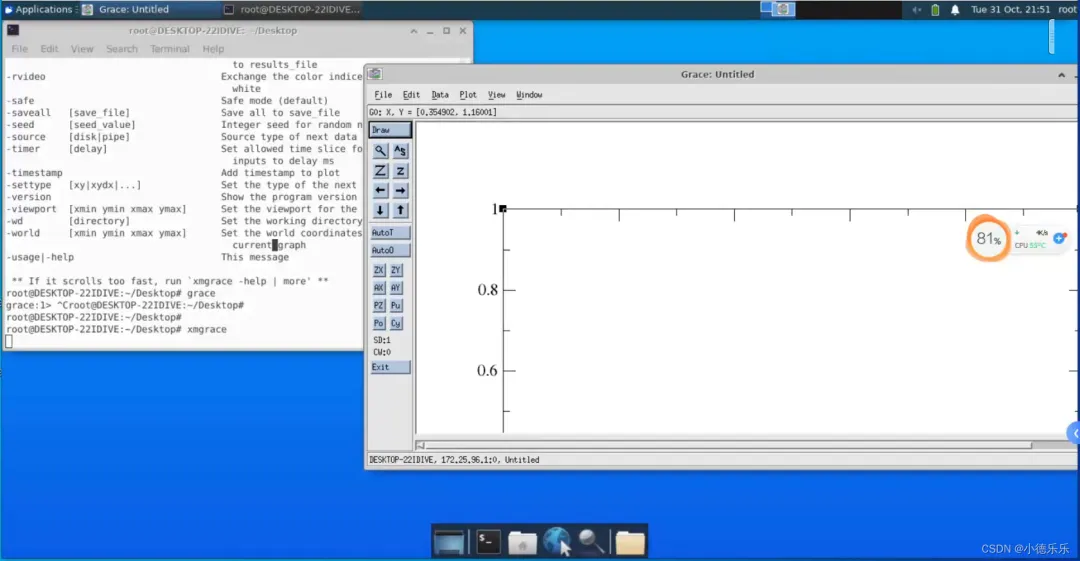Open the File menu in Grace
This screenshot has width=1080, height=561.
(383, 95)
